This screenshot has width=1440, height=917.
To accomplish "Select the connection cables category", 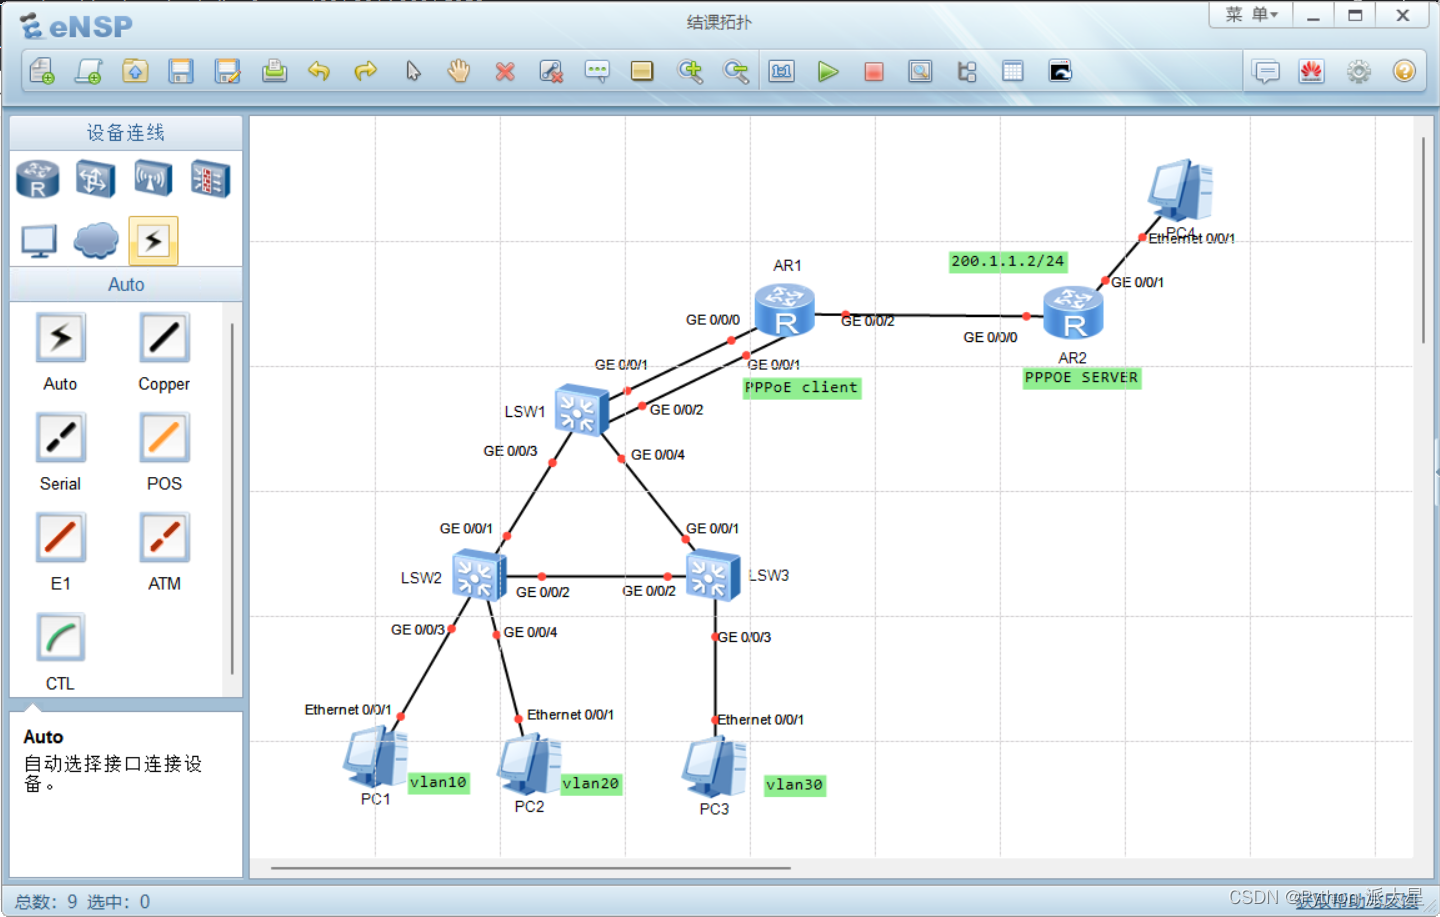I will pyautogui.click(x=153, y=241).
